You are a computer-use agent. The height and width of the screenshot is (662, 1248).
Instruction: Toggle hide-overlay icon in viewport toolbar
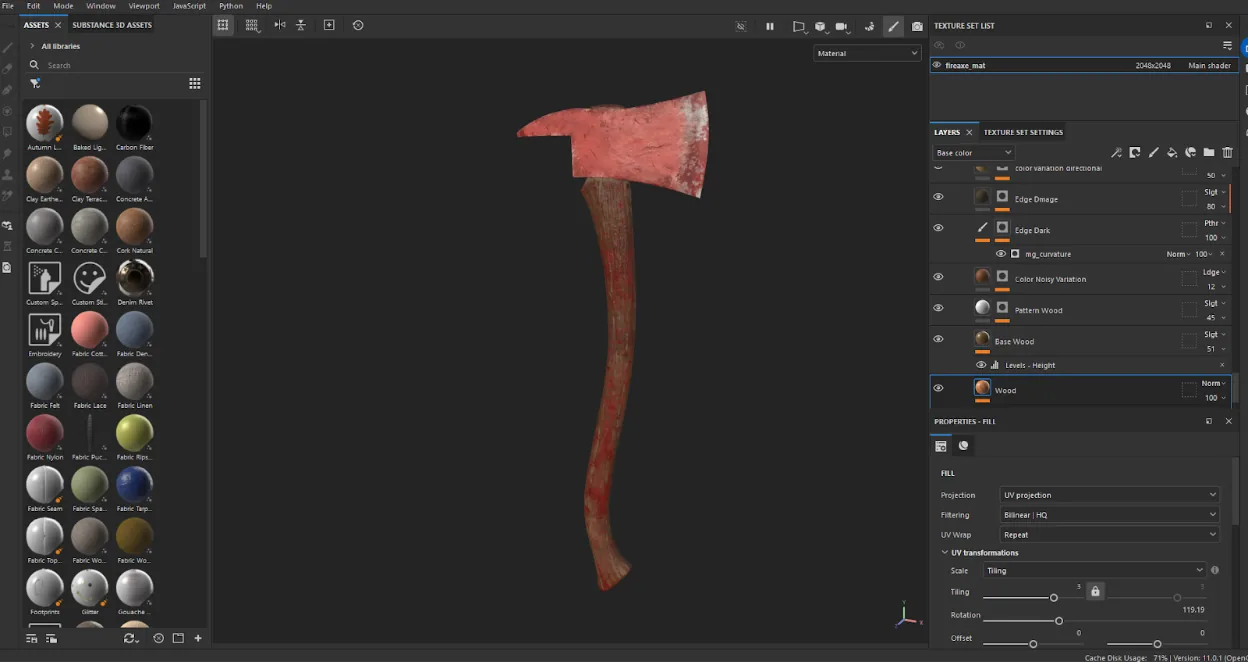(741, 27)
